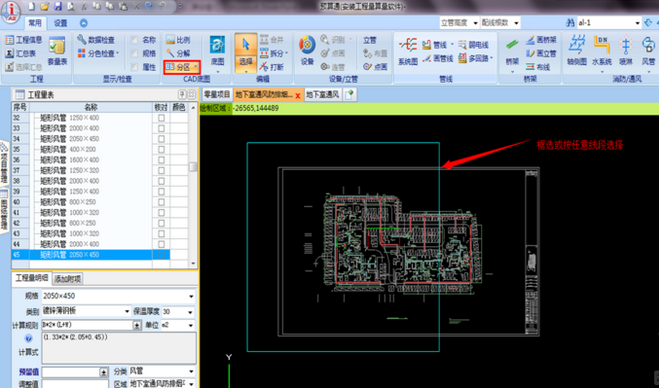
Task: Tick 核对 checkbox for row 41
Action: pos(161,213)
